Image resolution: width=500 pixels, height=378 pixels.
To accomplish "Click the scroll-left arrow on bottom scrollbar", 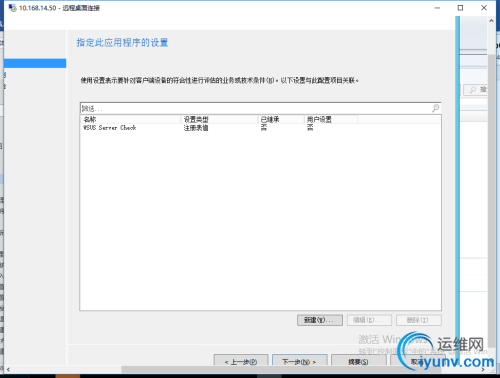I will 8,369.
